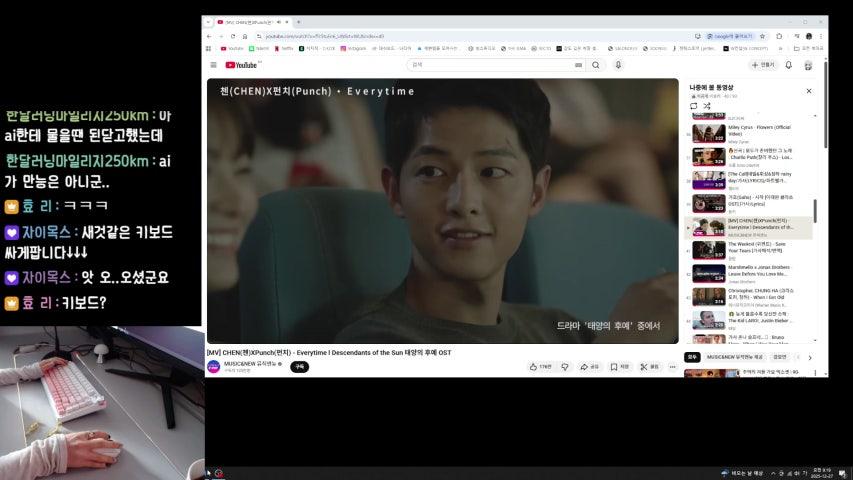Save the video with the bookmark button
The width and height of the screenshot is (853, 480).
pos(620,367)
